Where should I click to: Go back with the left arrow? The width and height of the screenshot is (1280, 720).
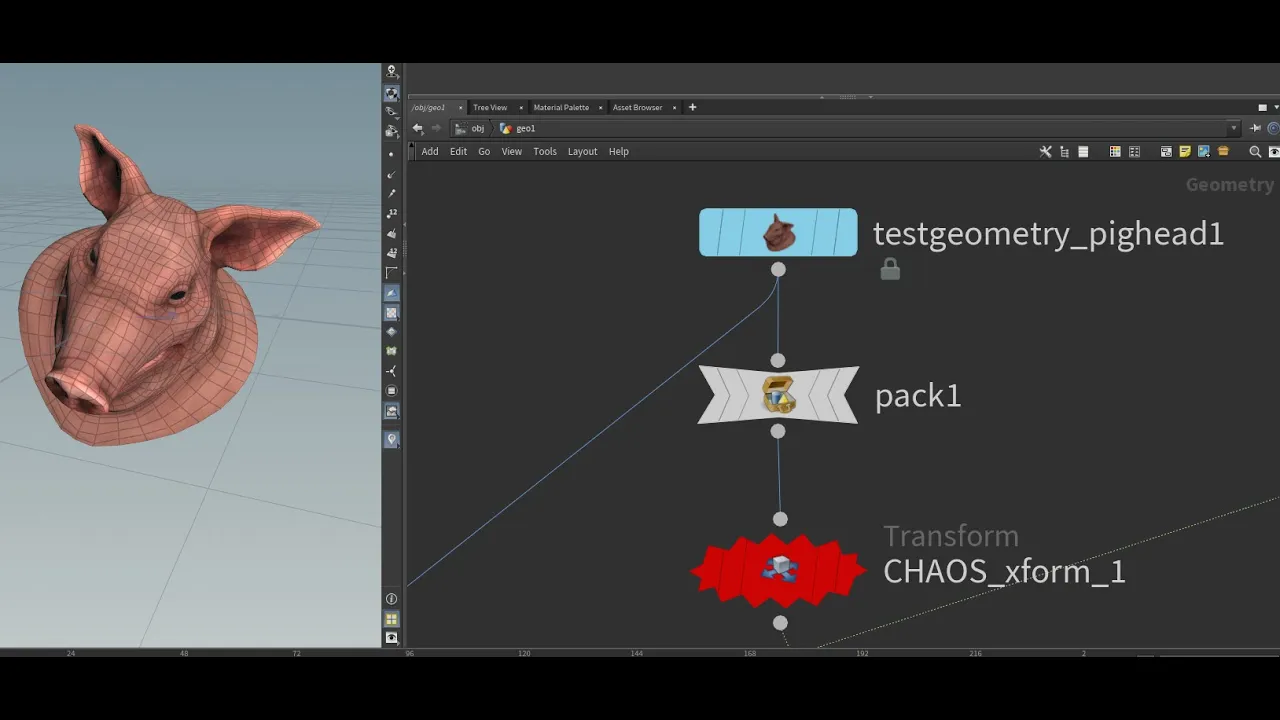[x=418, y=128]
